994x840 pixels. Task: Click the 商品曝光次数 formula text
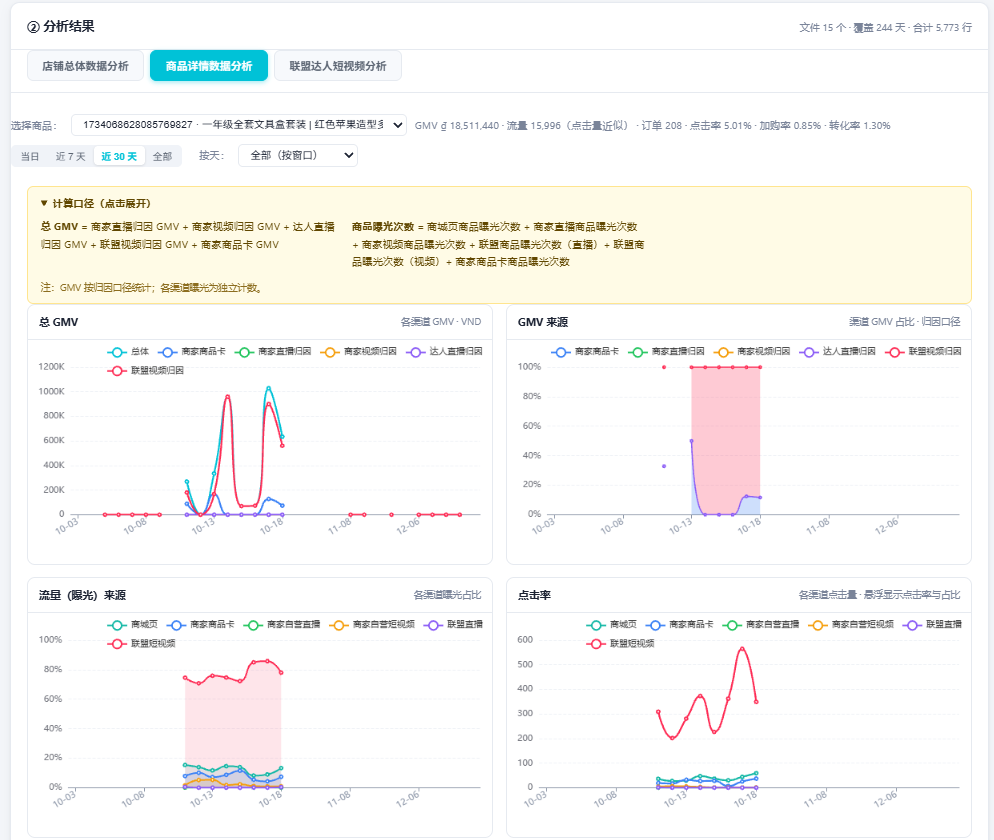click(498, 244)
